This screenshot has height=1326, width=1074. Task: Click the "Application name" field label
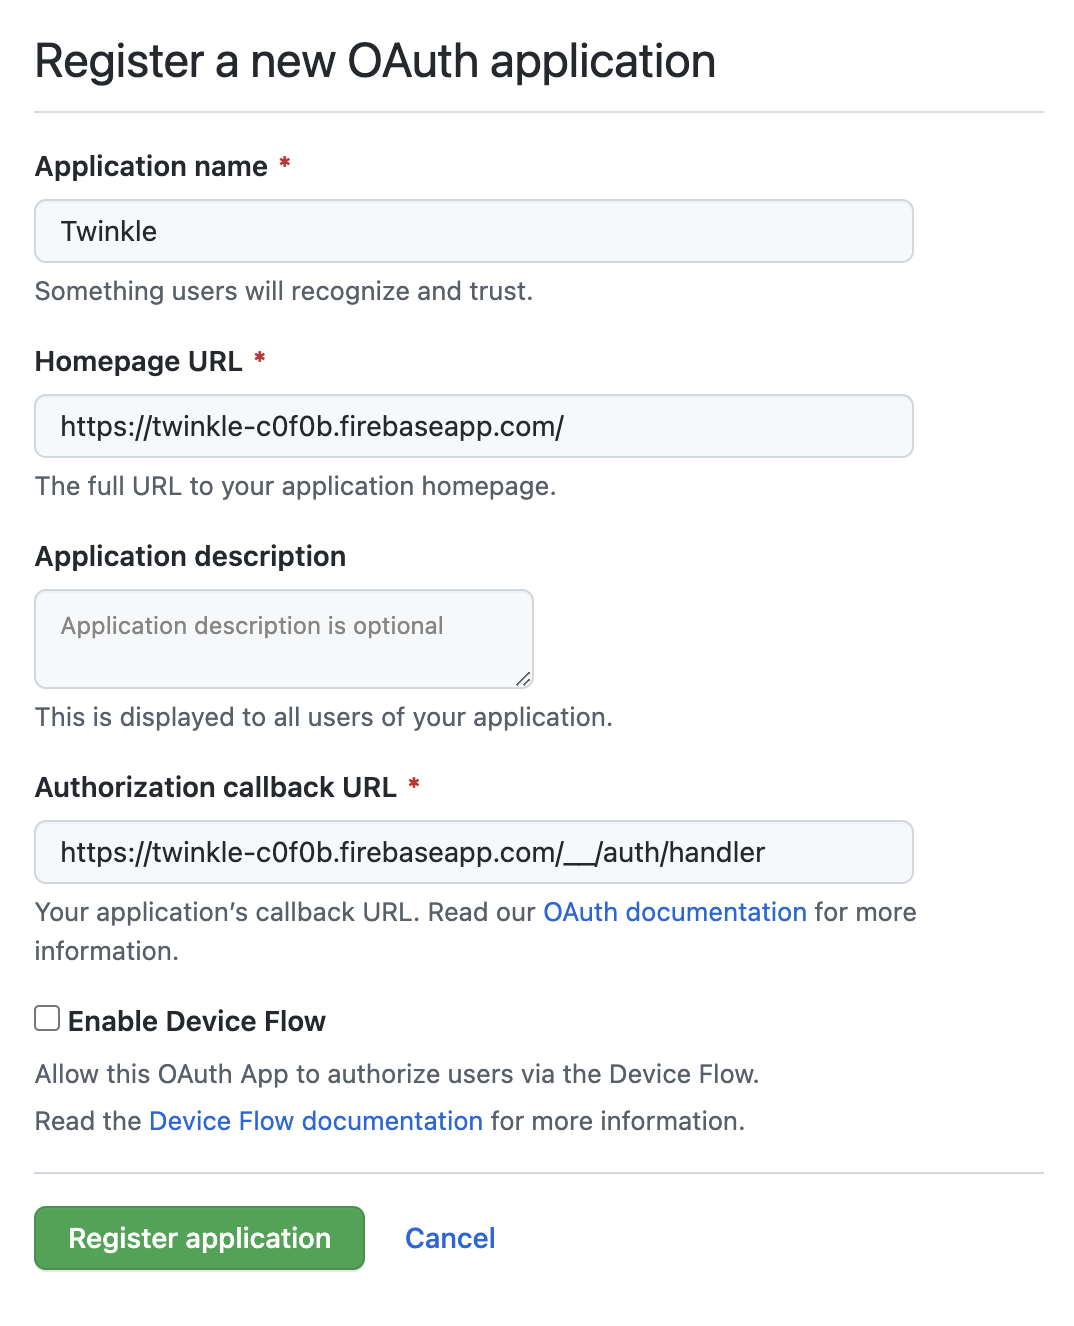pos(151,166)
